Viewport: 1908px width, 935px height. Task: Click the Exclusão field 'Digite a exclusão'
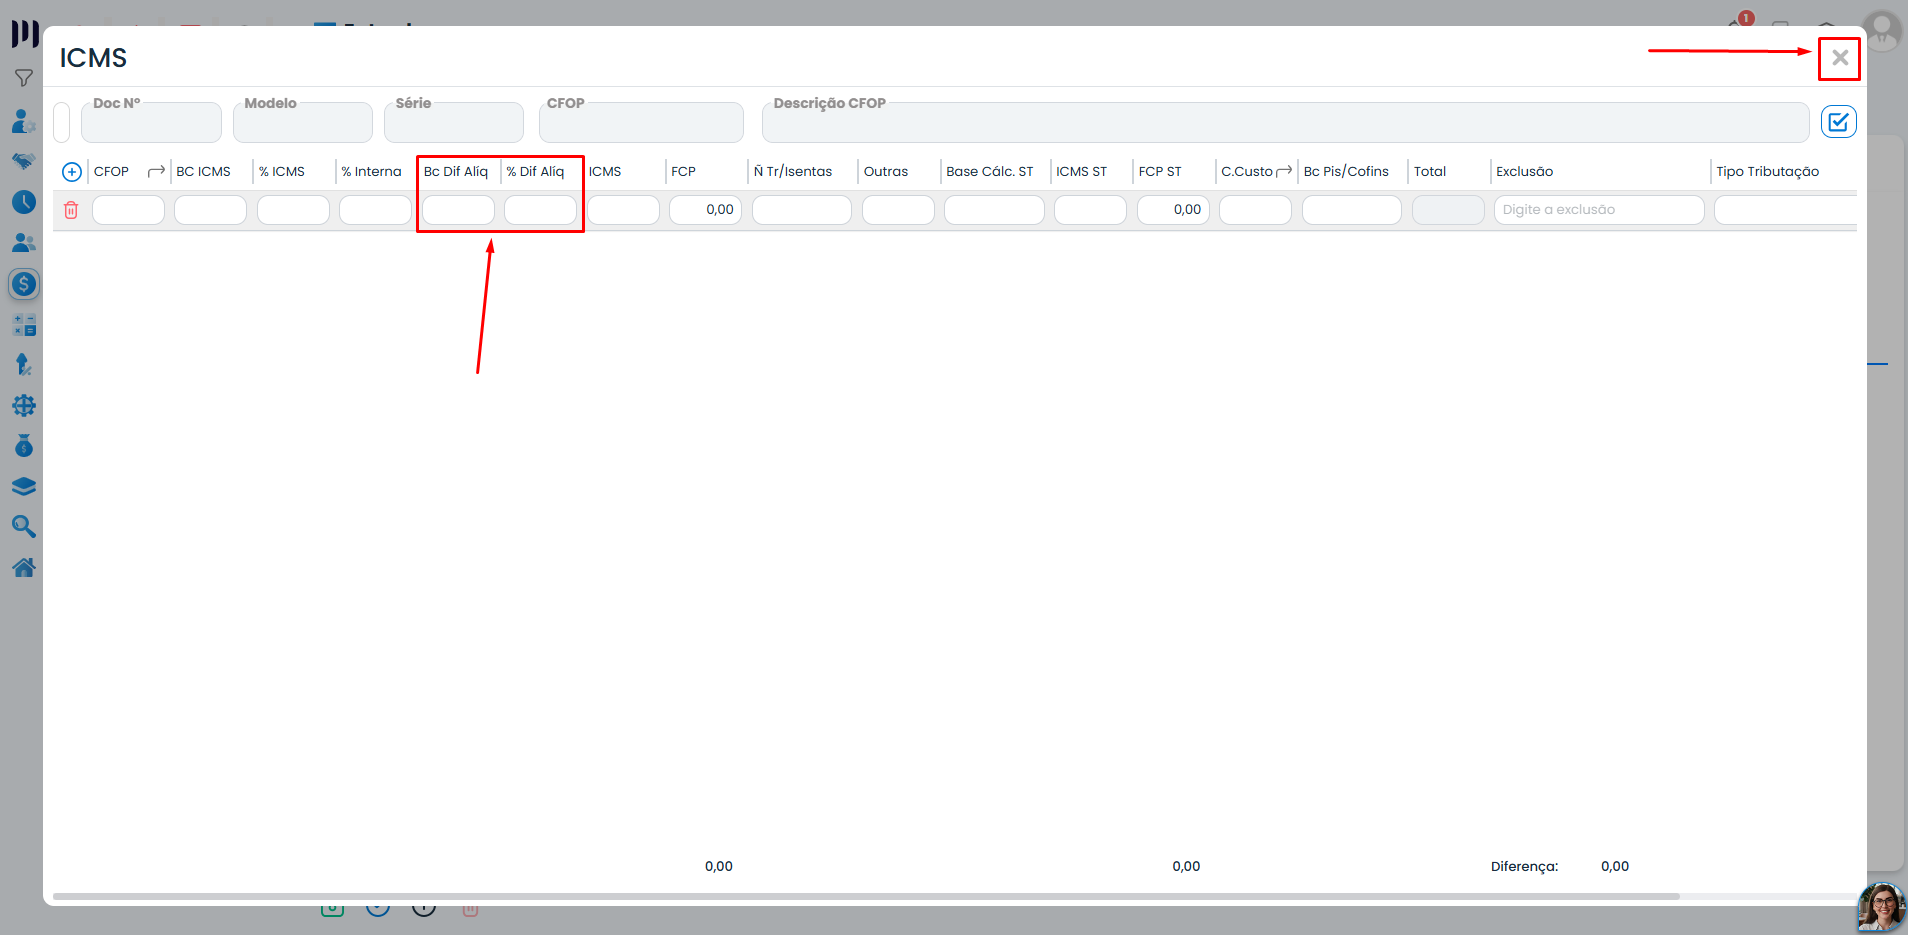click(1599, 210)
